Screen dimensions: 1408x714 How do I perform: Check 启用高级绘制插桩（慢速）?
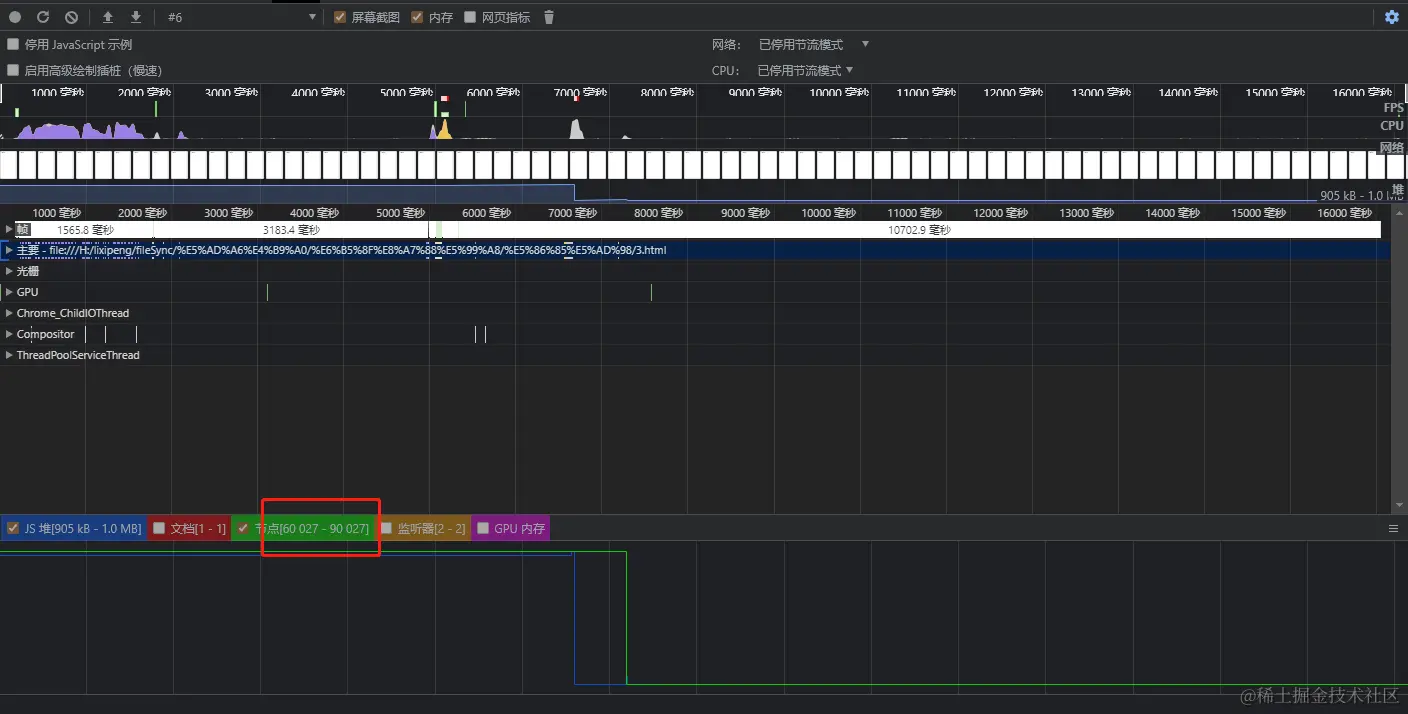click(x=13, y=71)
